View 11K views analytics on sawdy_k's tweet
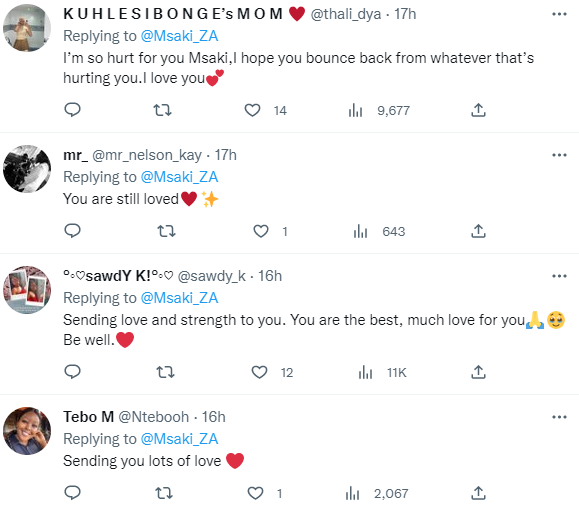 (x=383, y=373)
